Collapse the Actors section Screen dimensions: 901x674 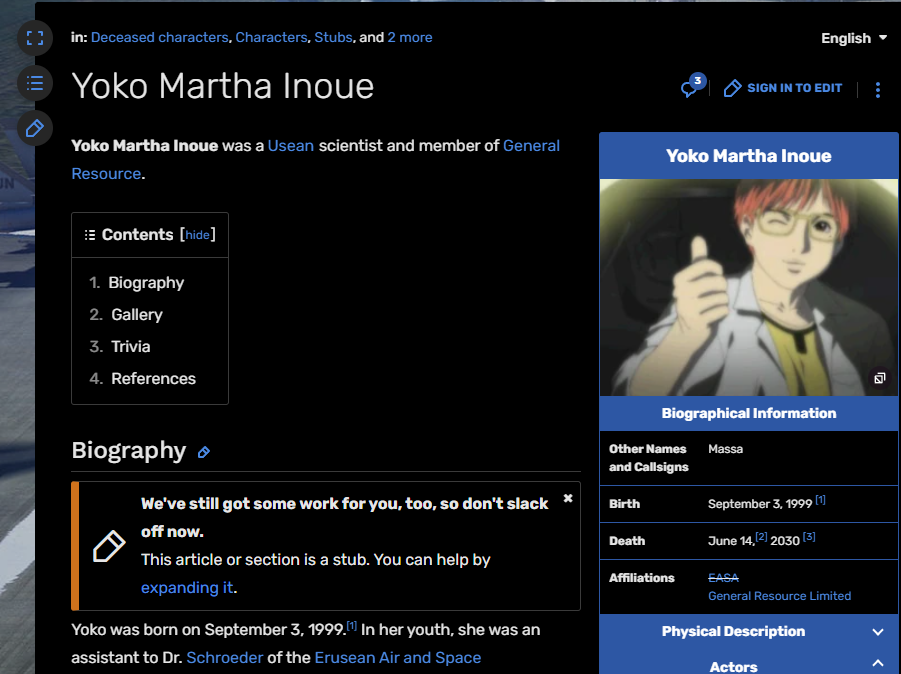pos(749,665)
